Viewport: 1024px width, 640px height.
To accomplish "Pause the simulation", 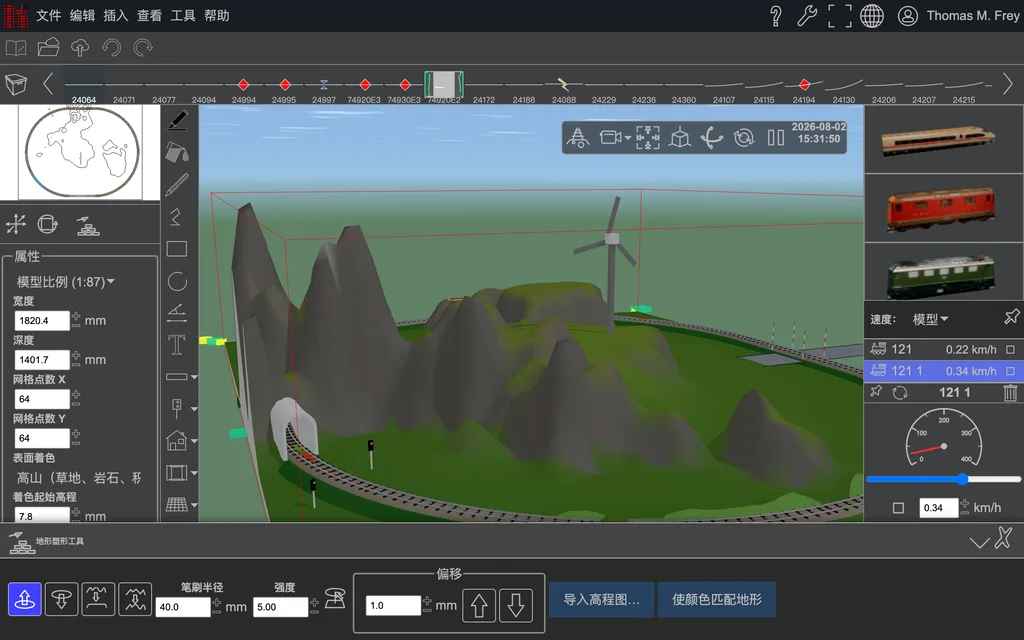I will coord(776,138).
